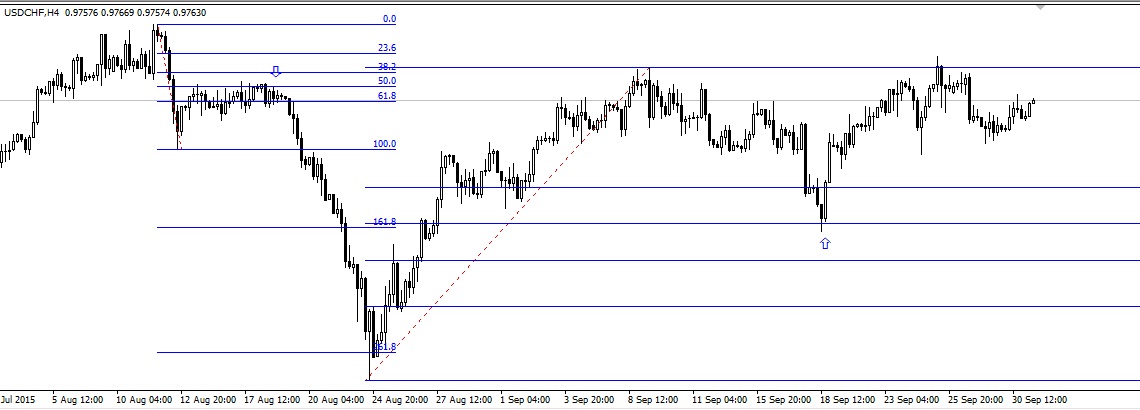Screen dimensions: 1140x410
Task: Select the blue up arrow marker
Action: 825,244
